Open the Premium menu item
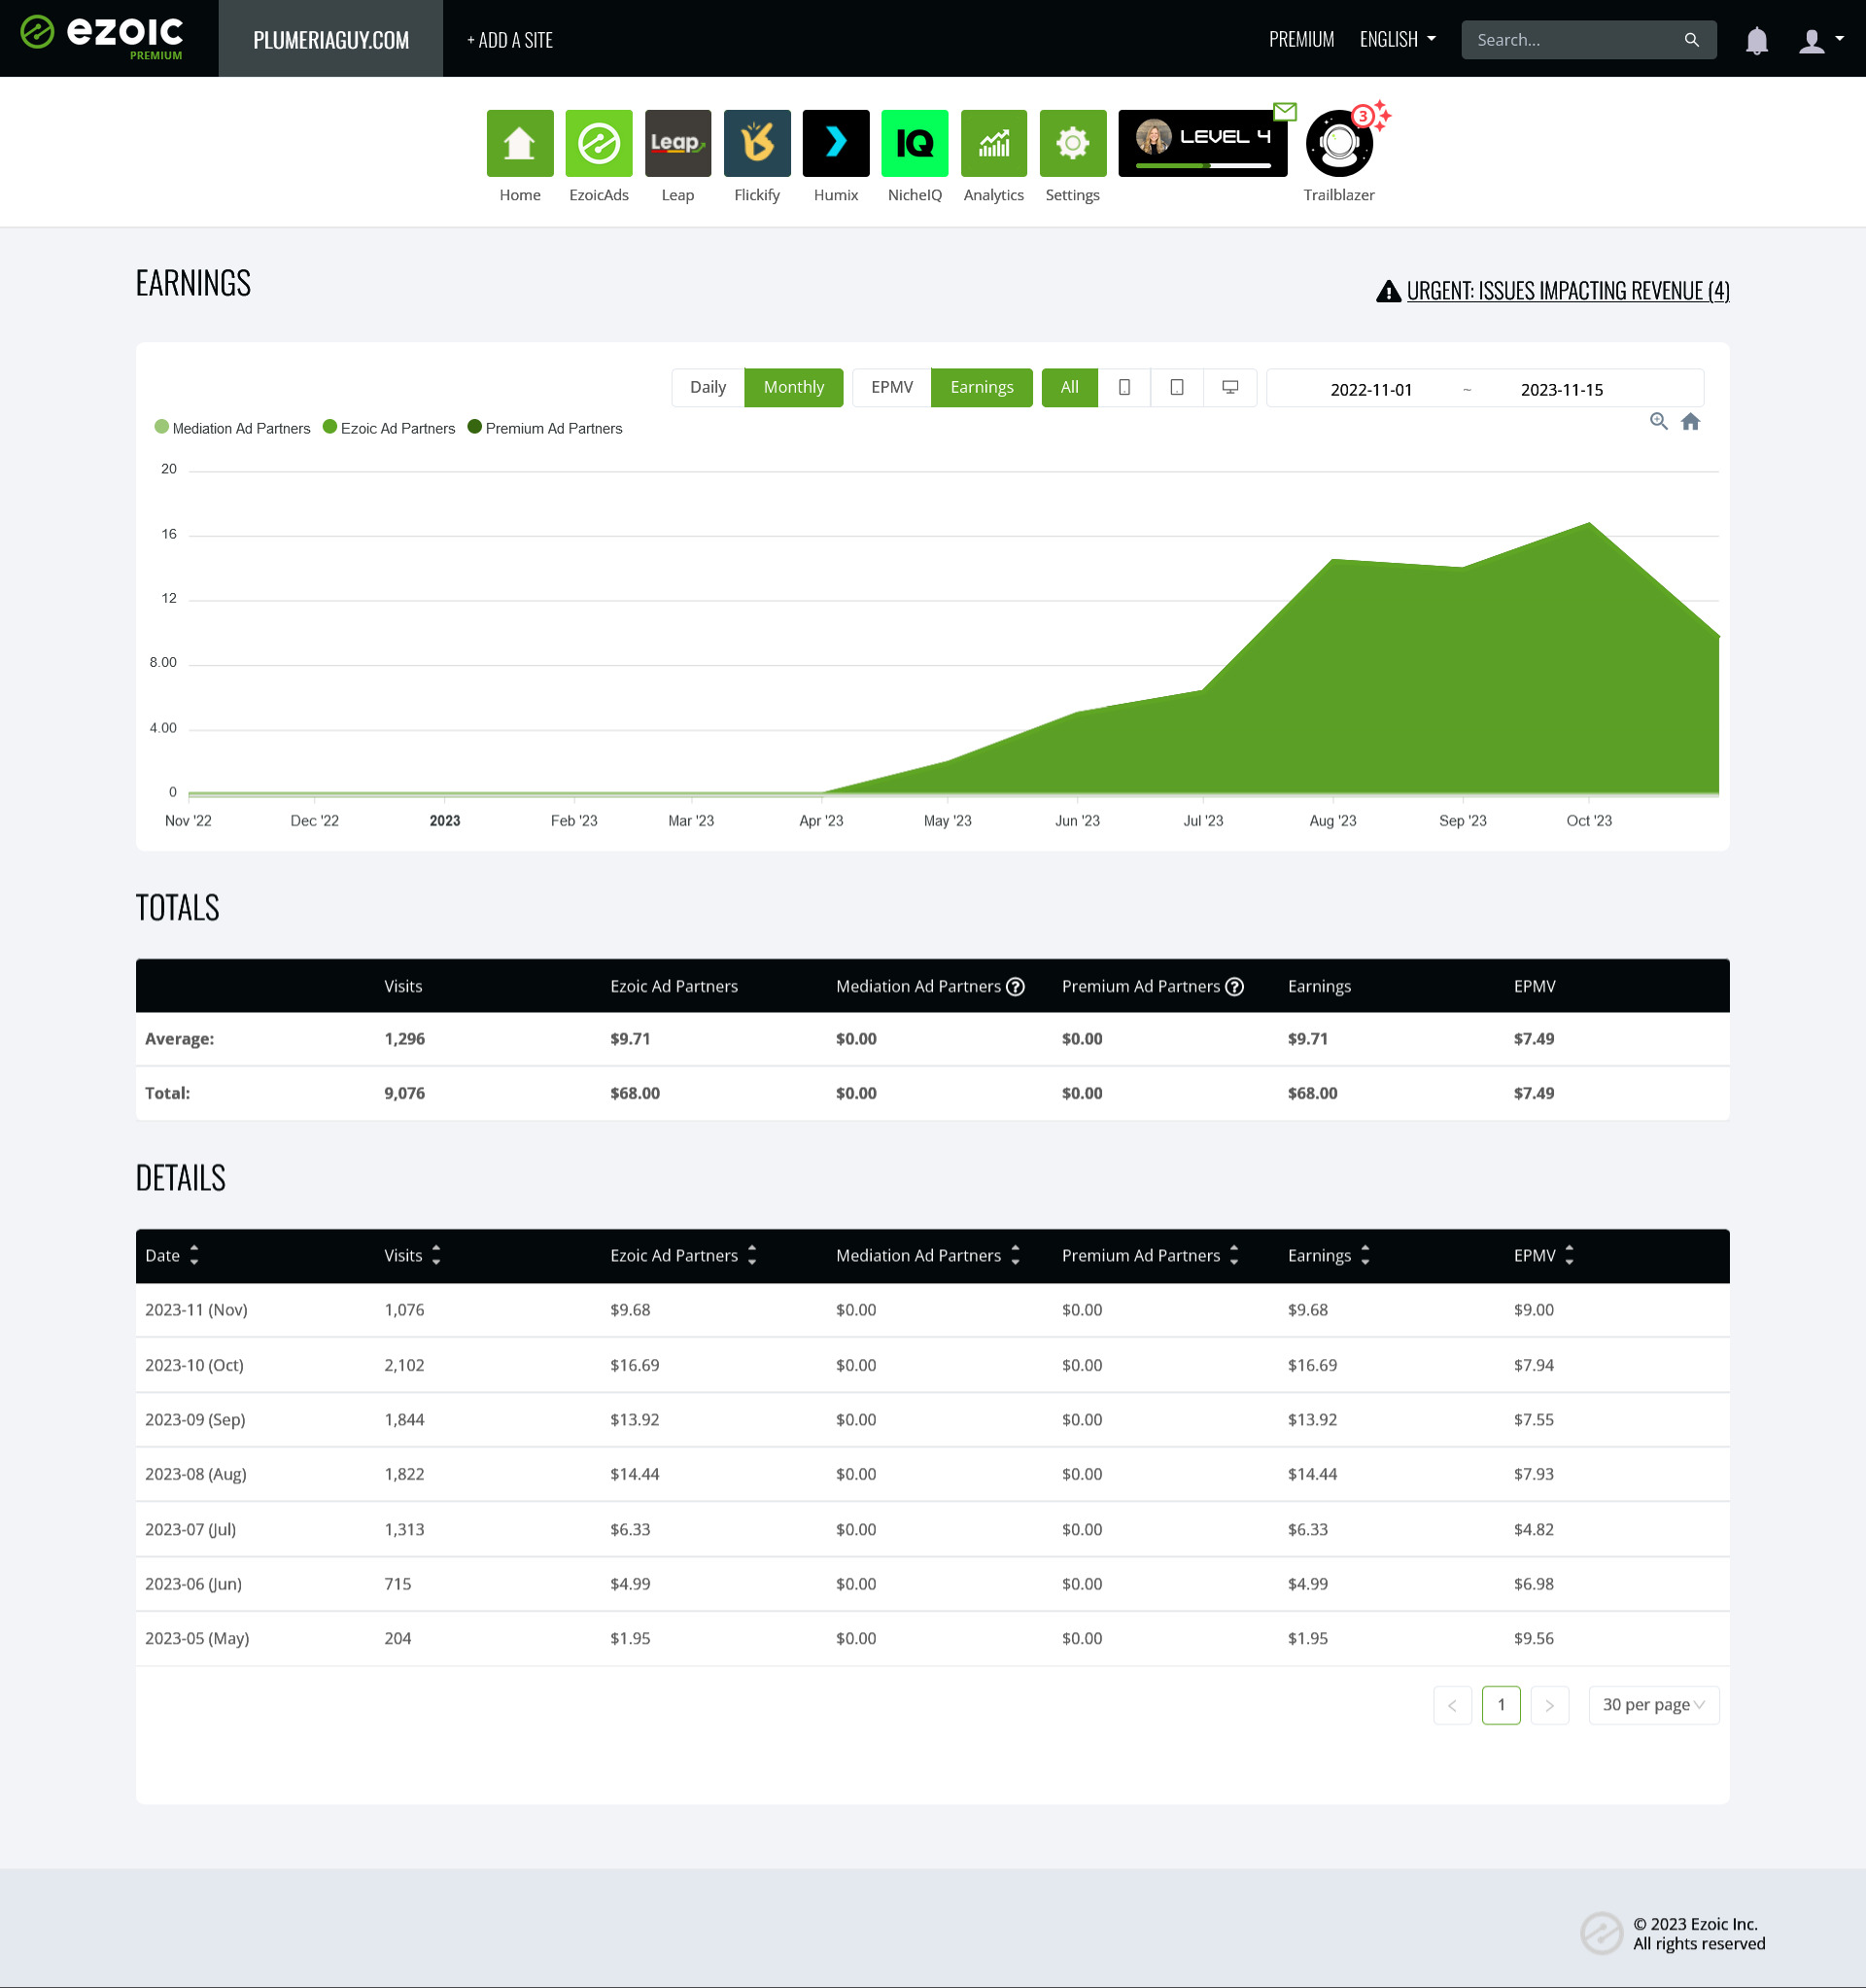Screen dimensions: 1866x1988 click(x=1302, y=40)
